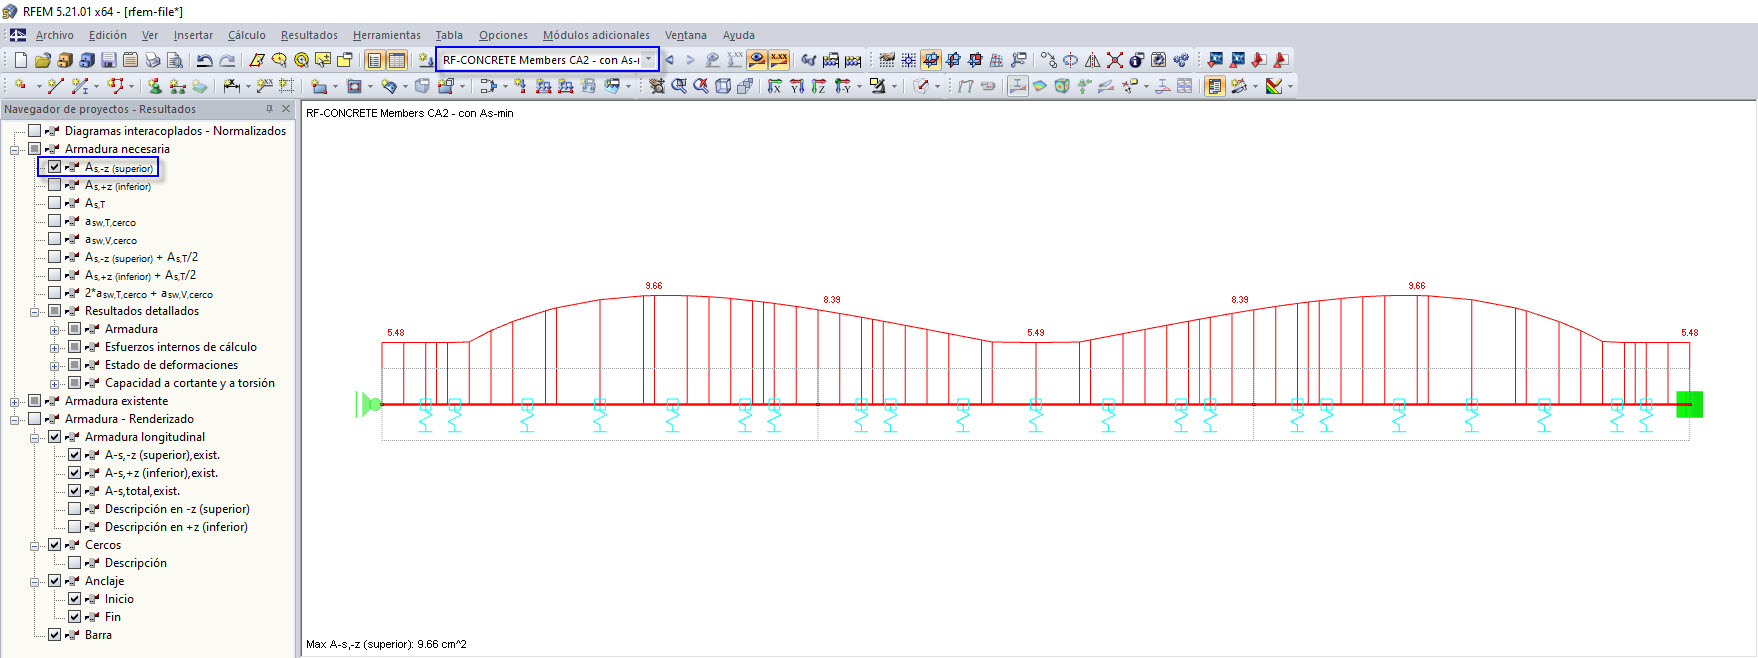The height and width of the screenshot is (658, 1758).
Task: Collapse the Resultados detallados node
Action: click(x=35, y=312)
